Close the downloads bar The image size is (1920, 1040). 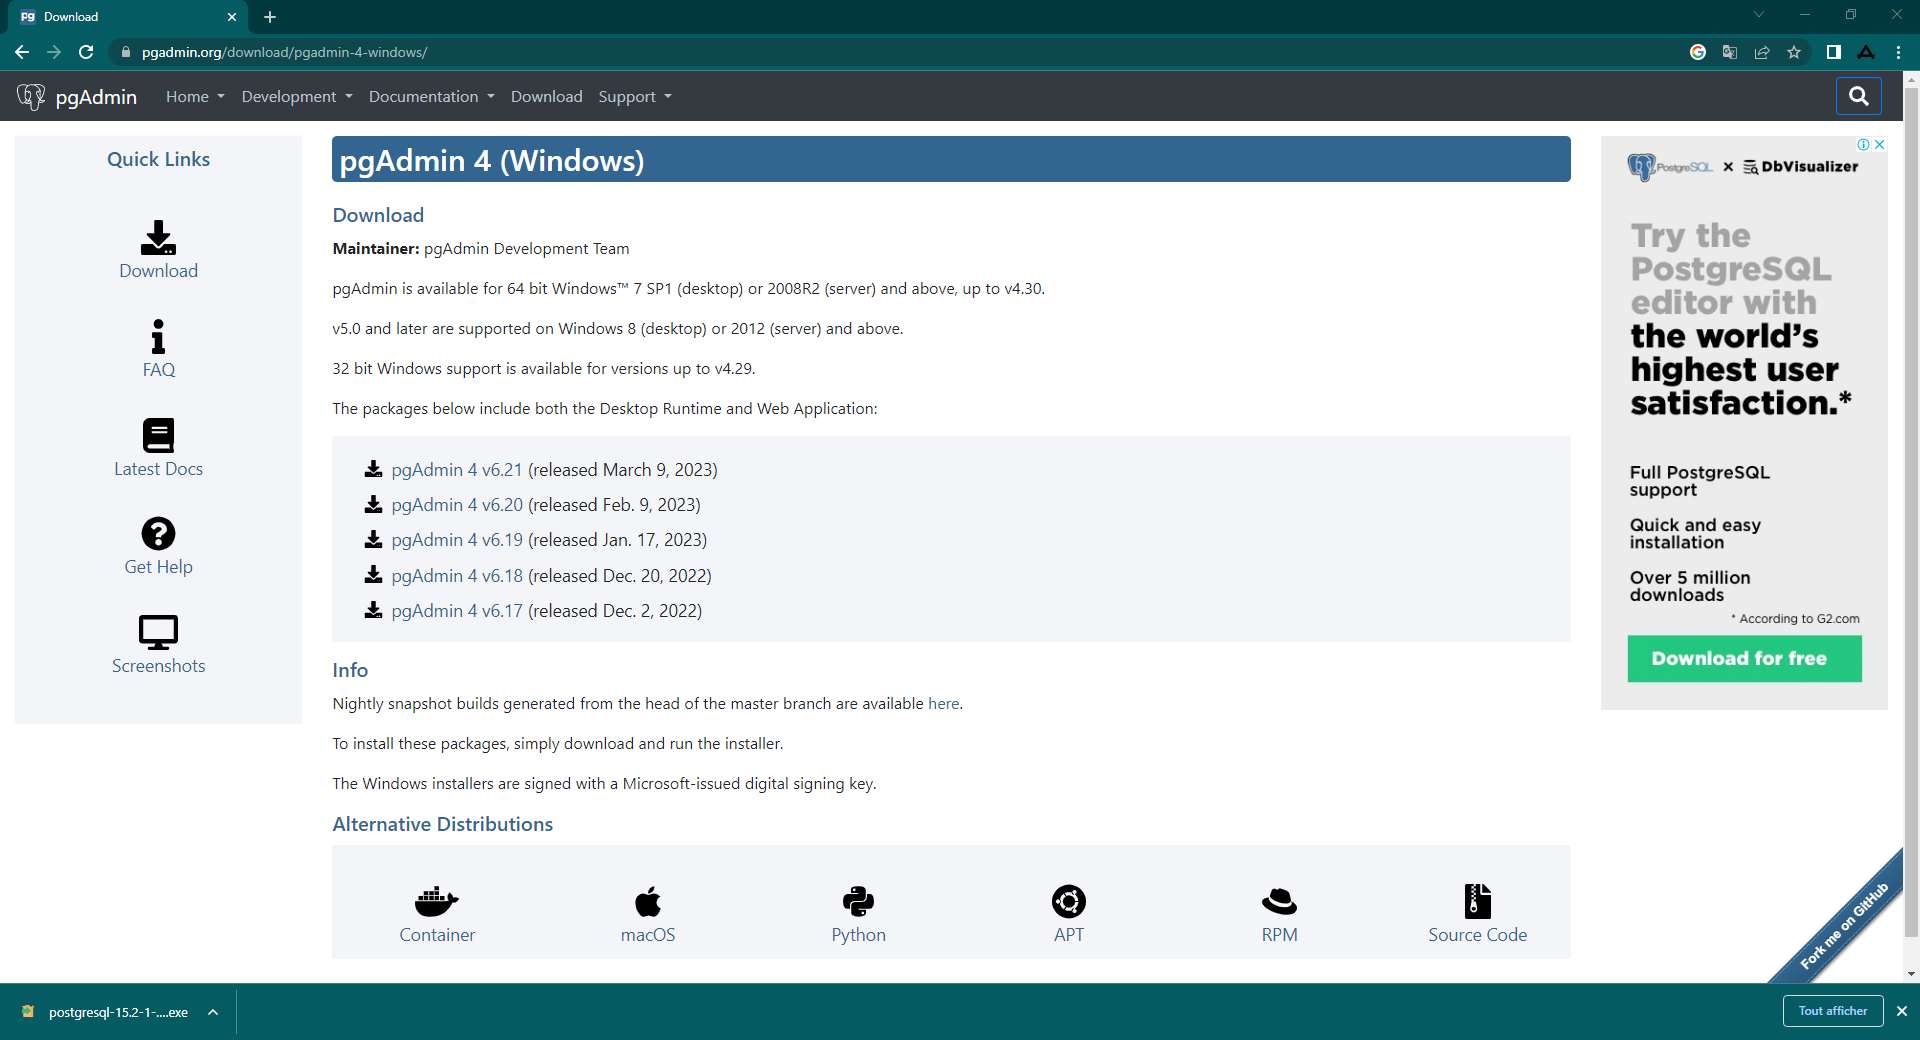[x=1902, y=1011]
